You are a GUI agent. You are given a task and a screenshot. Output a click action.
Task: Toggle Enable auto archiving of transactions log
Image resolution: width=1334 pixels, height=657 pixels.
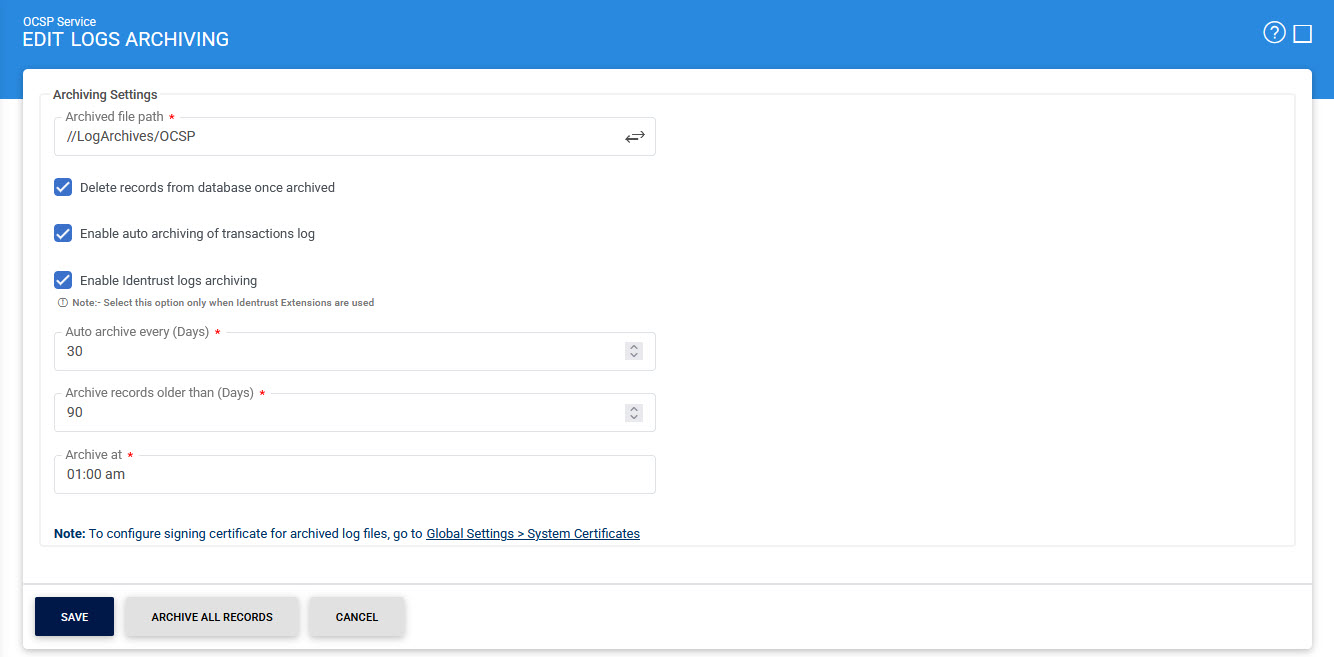pos(63,234)
